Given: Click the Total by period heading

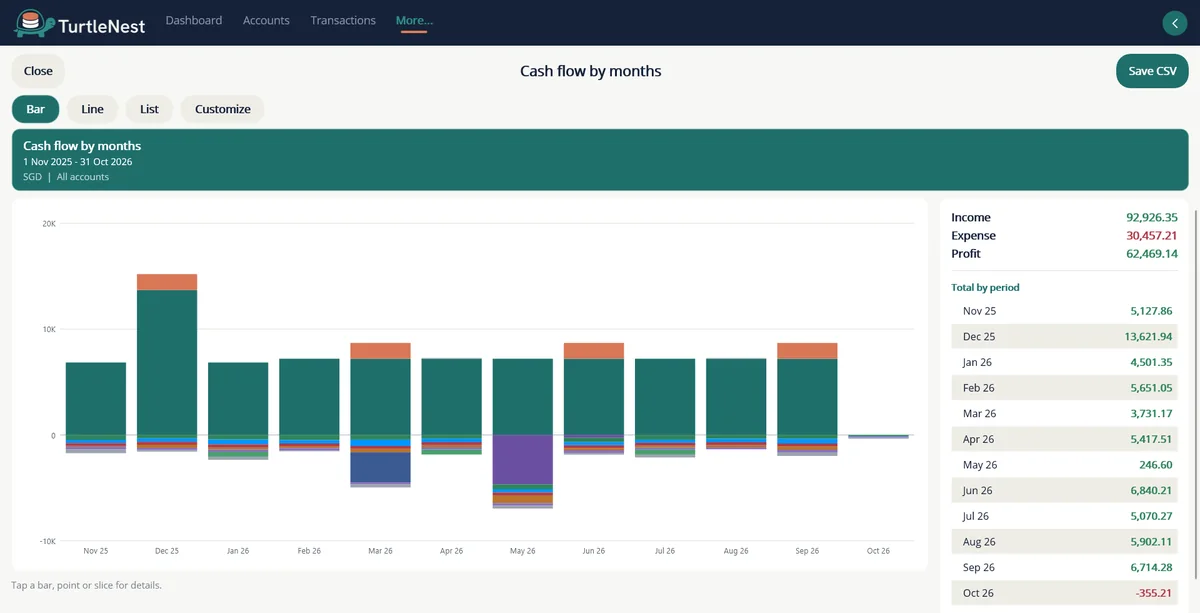Looking at the screenshot, I should [x=985, y=287].
